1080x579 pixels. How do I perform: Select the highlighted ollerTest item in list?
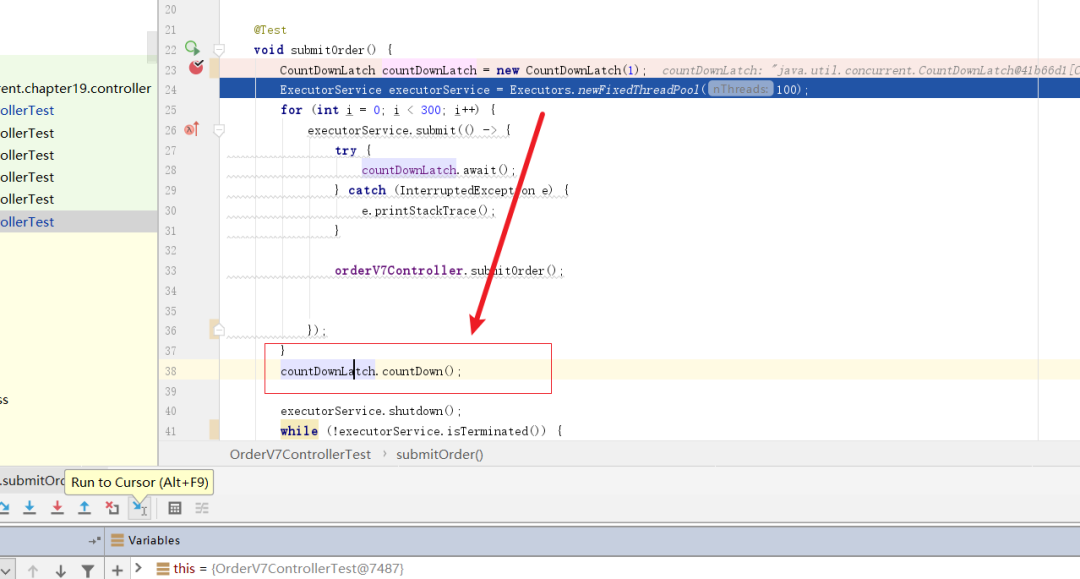28,222
